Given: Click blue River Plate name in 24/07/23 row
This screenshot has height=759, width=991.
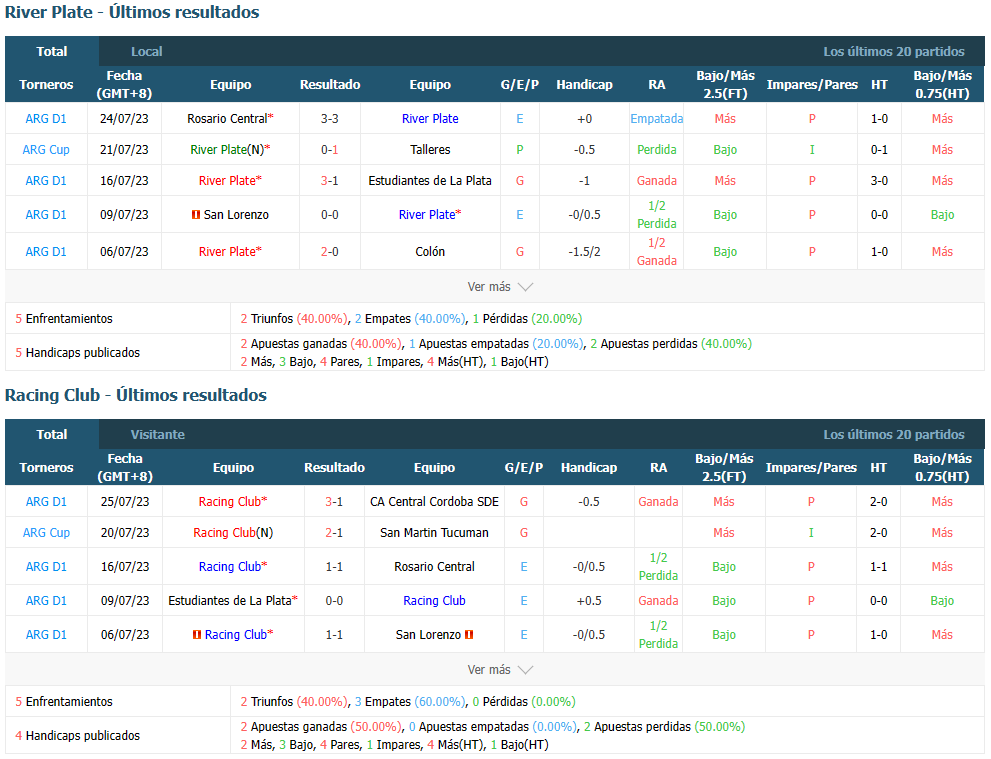Looking at the screenshot, I should coord(430,119).
